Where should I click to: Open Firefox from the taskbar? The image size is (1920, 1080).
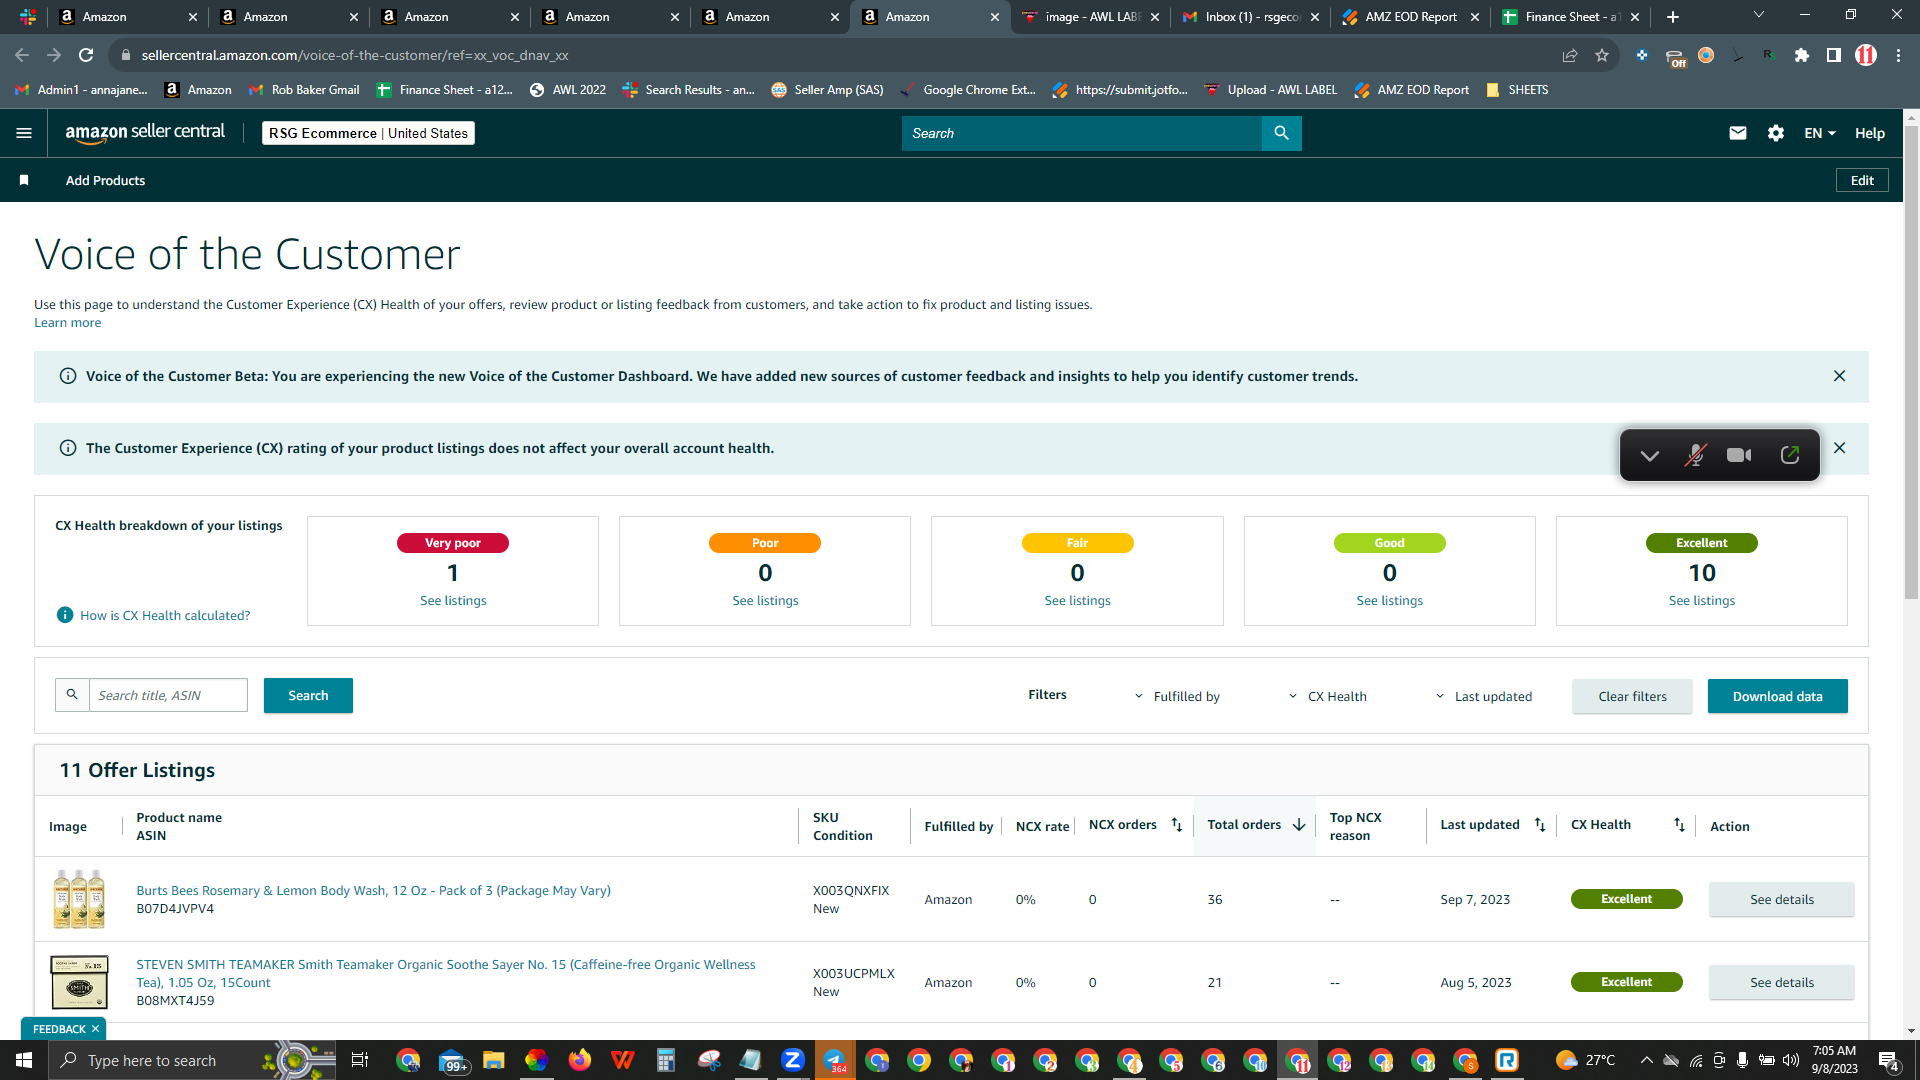tap(580, 1060)
